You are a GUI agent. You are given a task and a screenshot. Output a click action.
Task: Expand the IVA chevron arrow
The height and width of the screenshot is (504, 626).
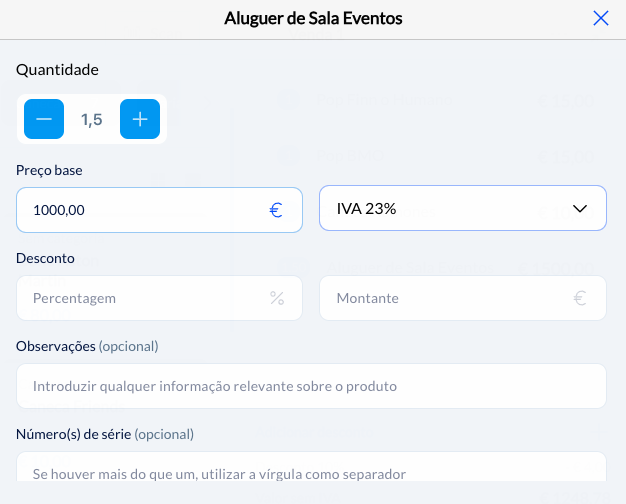click(580, 209)
